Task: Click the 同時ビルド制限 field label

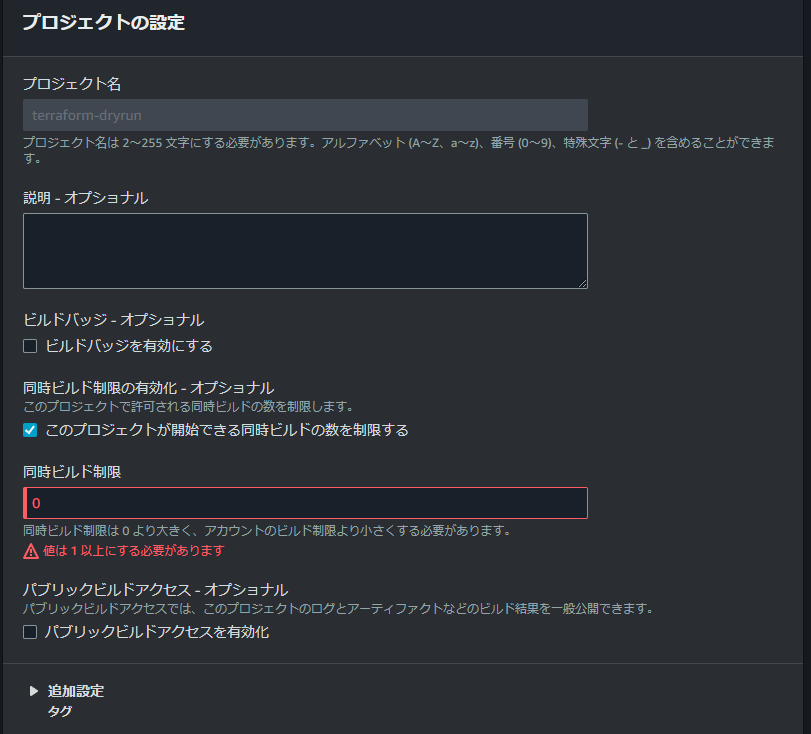Action: 72,472
